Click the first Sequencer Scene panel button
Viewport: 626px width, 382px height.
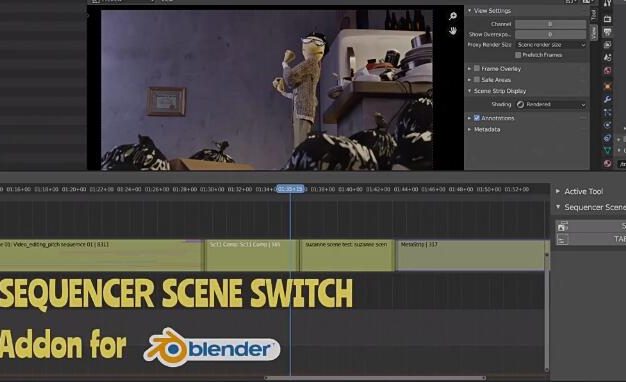(x=590, y=226)
